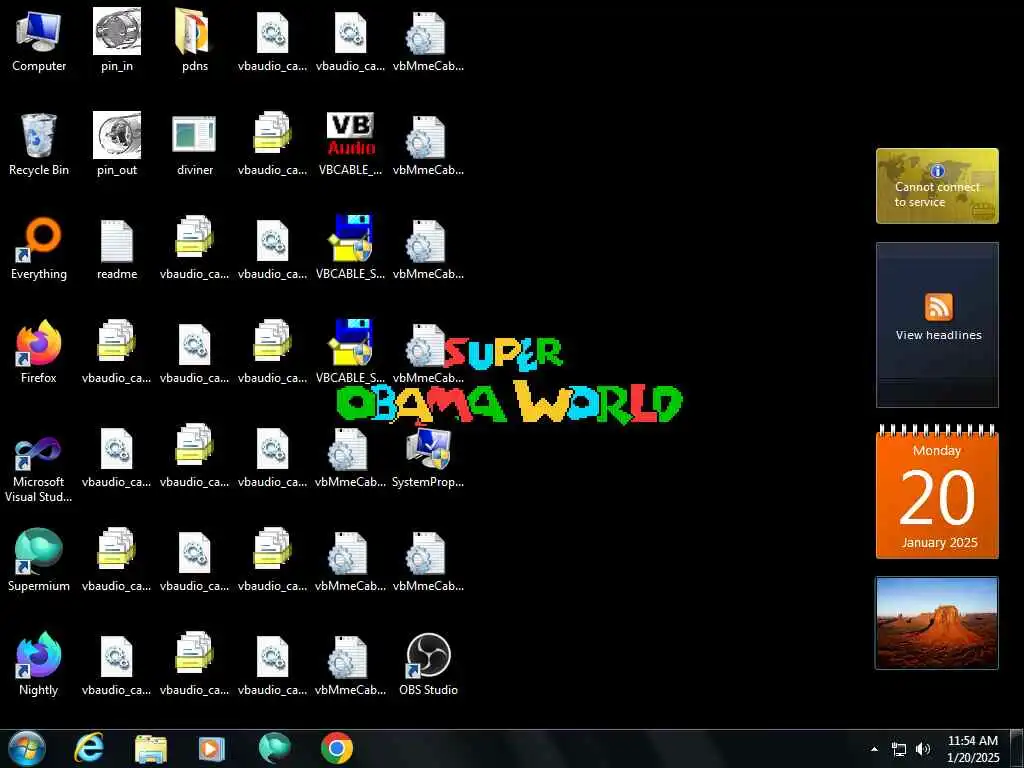
Task: Launch Google Chrome from the taskbar
Action: [337, 748]
